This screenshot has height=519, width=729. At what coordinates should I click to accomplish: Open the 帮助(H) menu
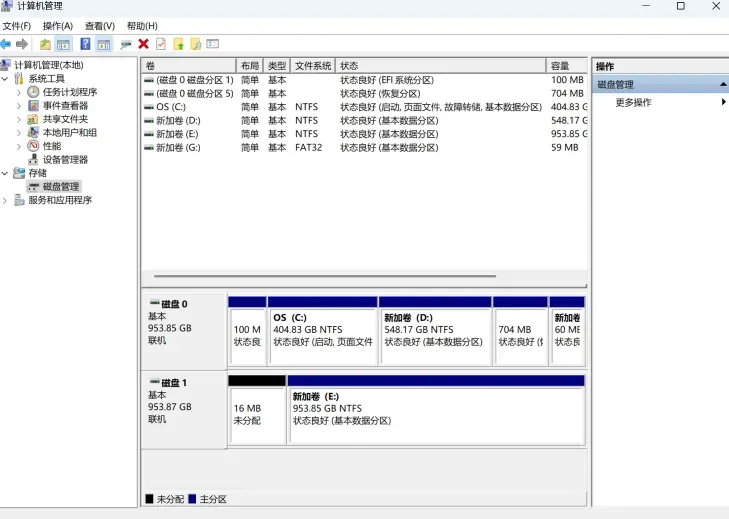(142, 26)
